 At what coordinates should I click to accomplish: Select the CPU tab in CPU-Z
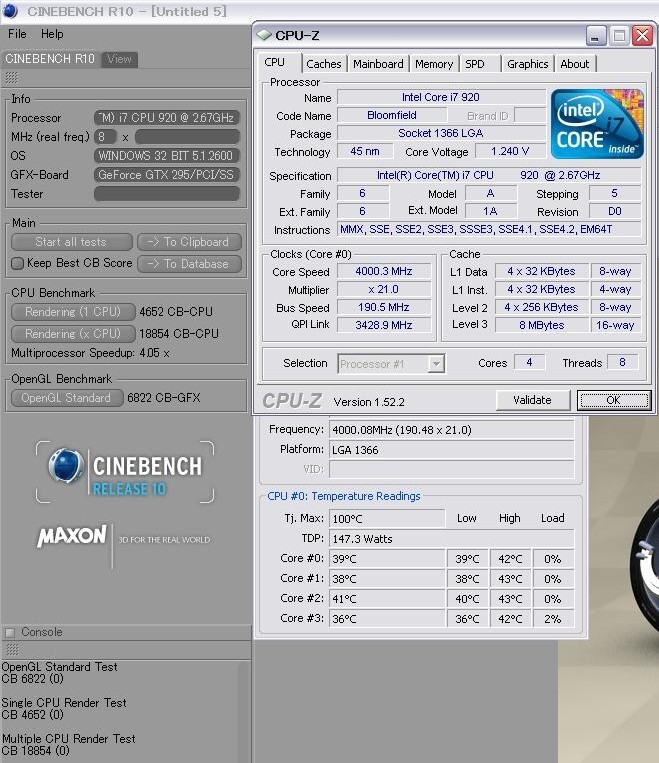coord(275,62)
